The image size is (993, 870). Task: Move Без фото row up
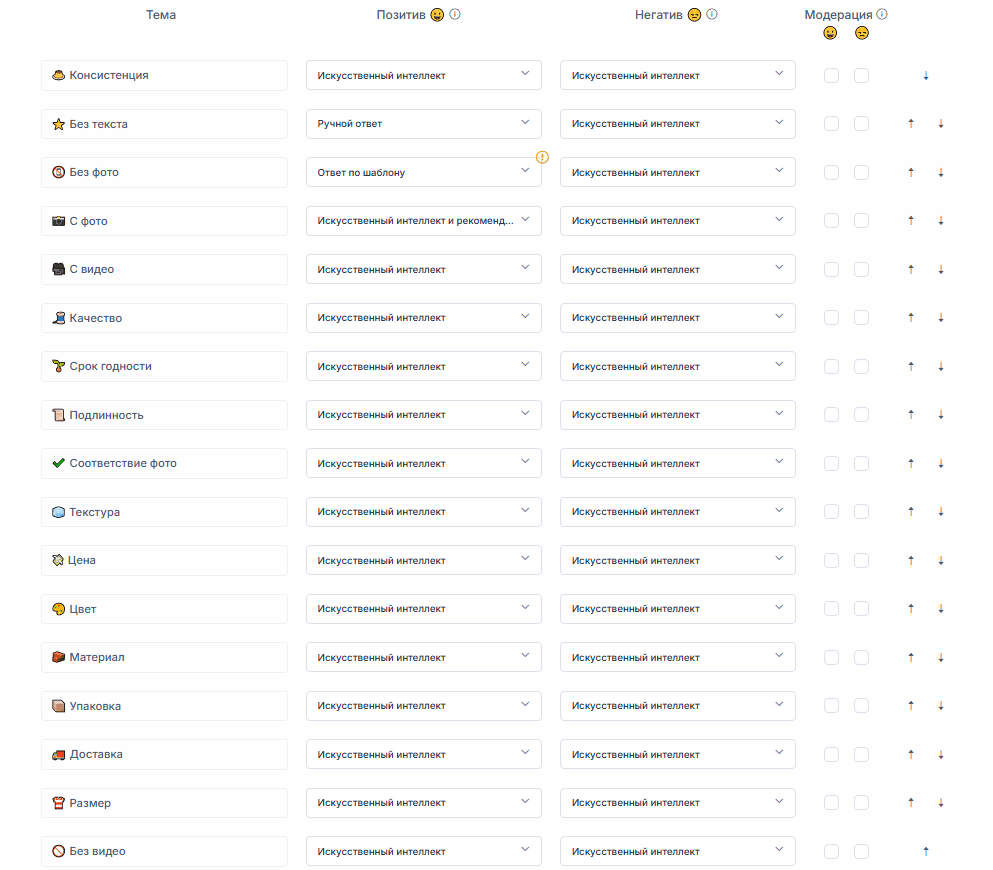(911, 172)
